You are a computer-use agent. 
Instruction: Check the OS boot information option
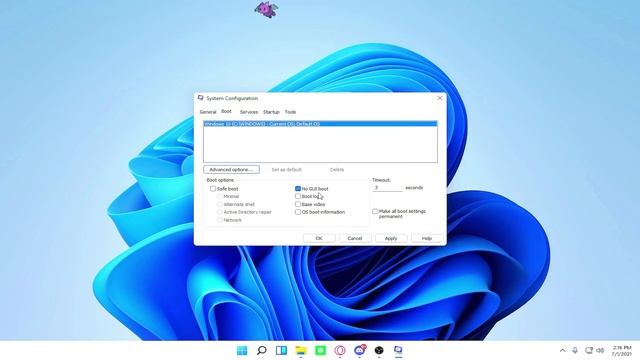298,212
